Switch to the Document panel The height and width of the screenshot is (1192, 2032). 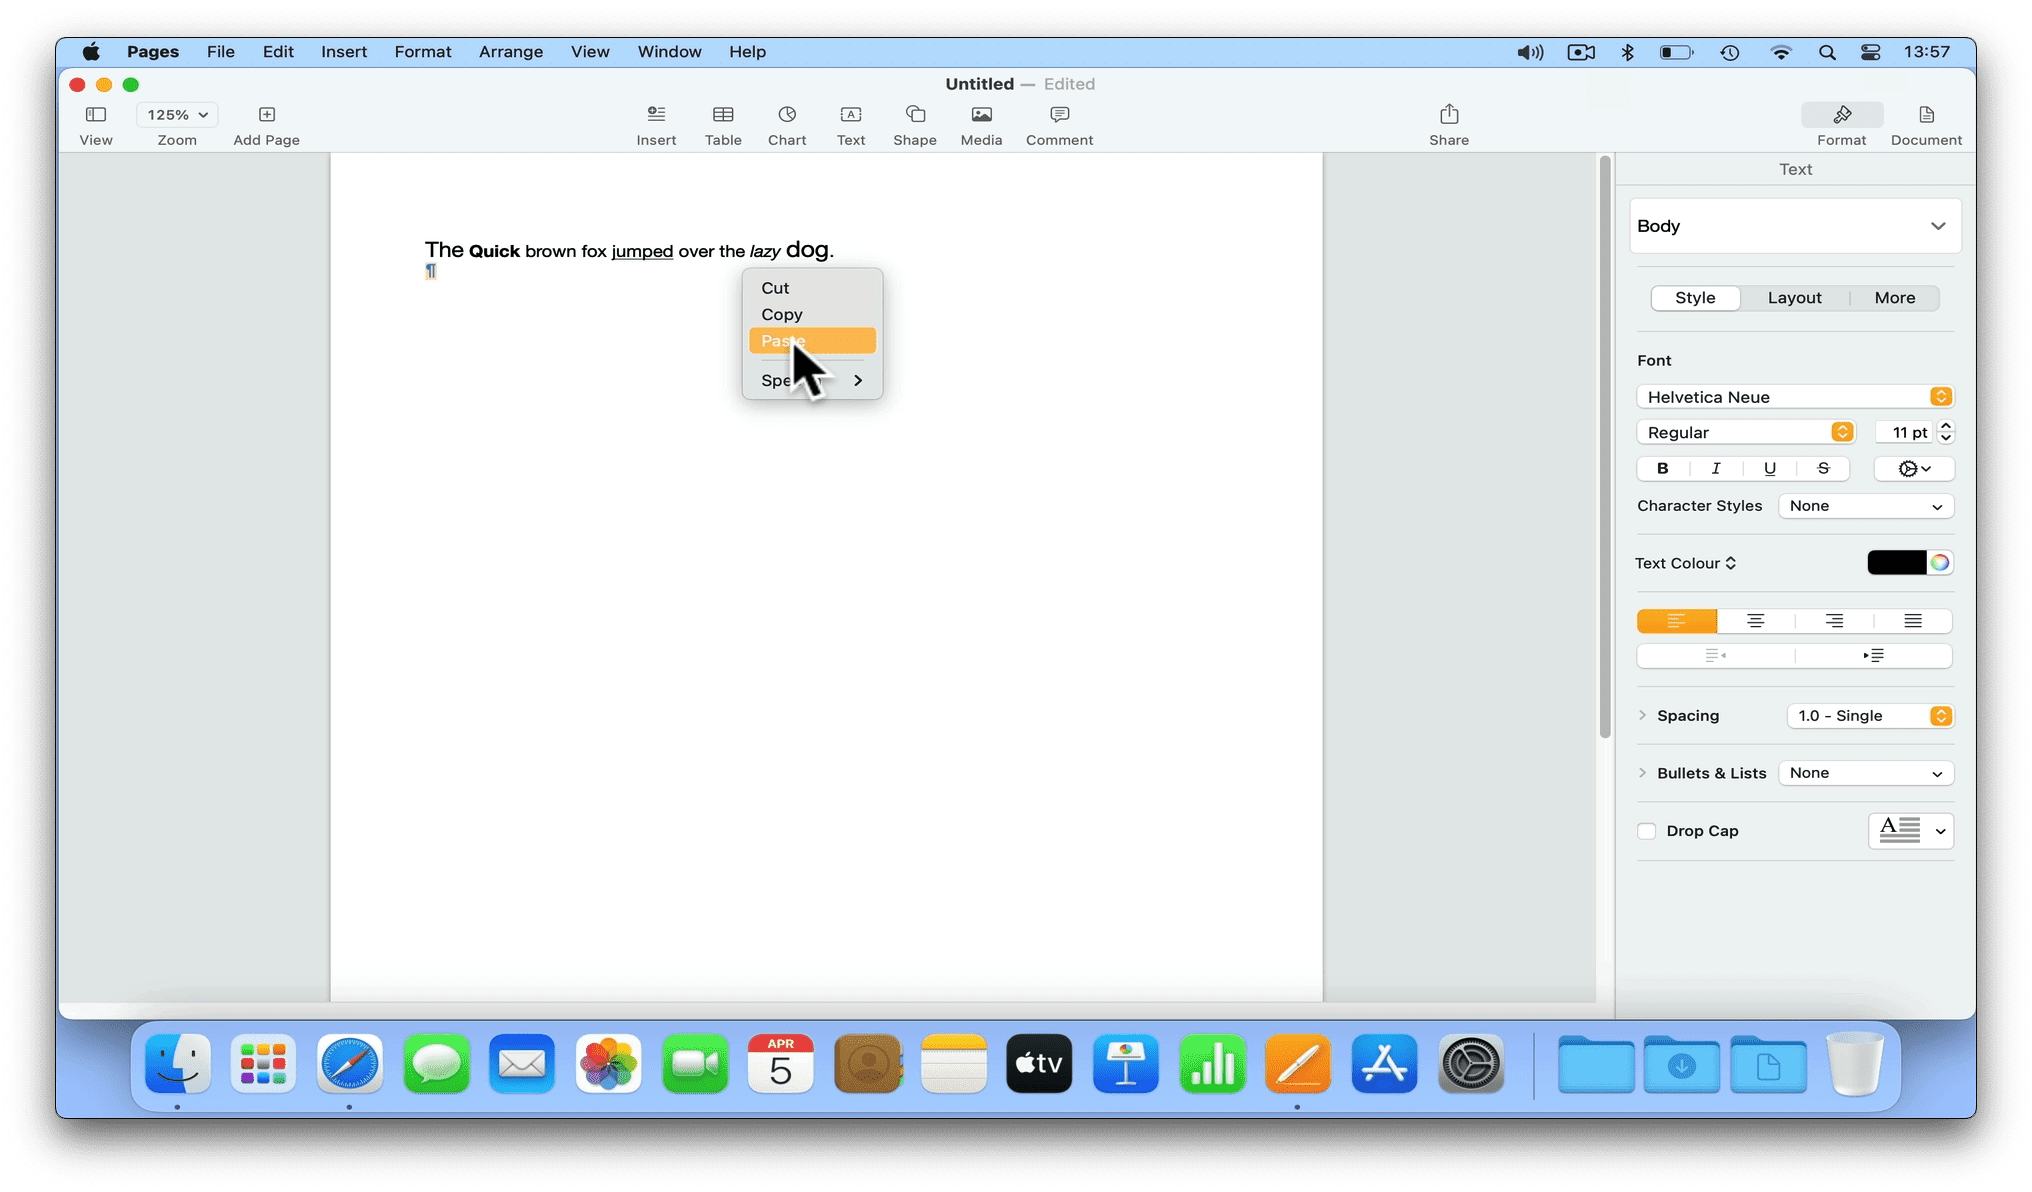[x=1925, y=123]
